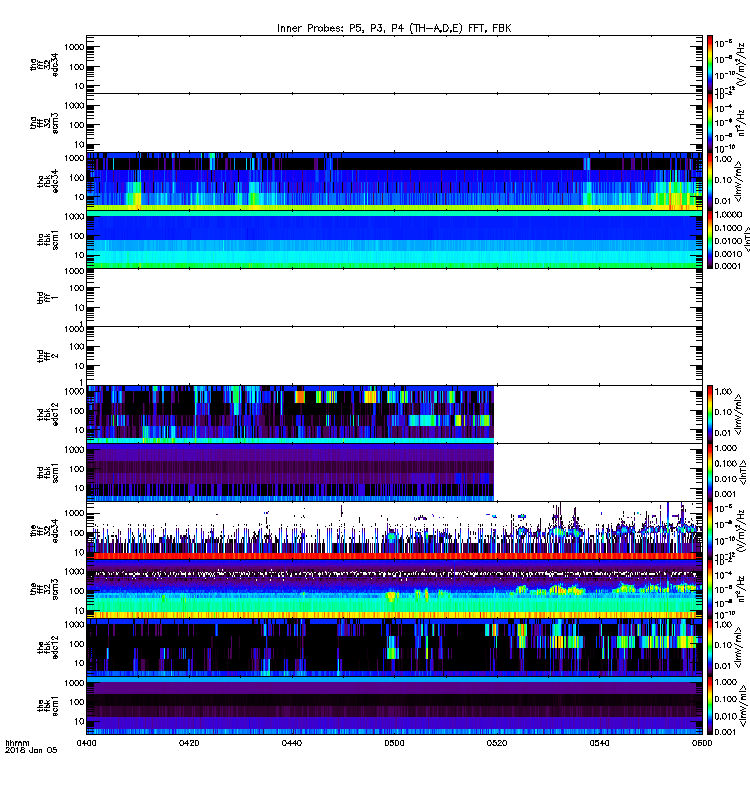Select the 'the fff 32 edc34' panel label
The height and width of the screenshot is (800, 750).
pos(44,531)
